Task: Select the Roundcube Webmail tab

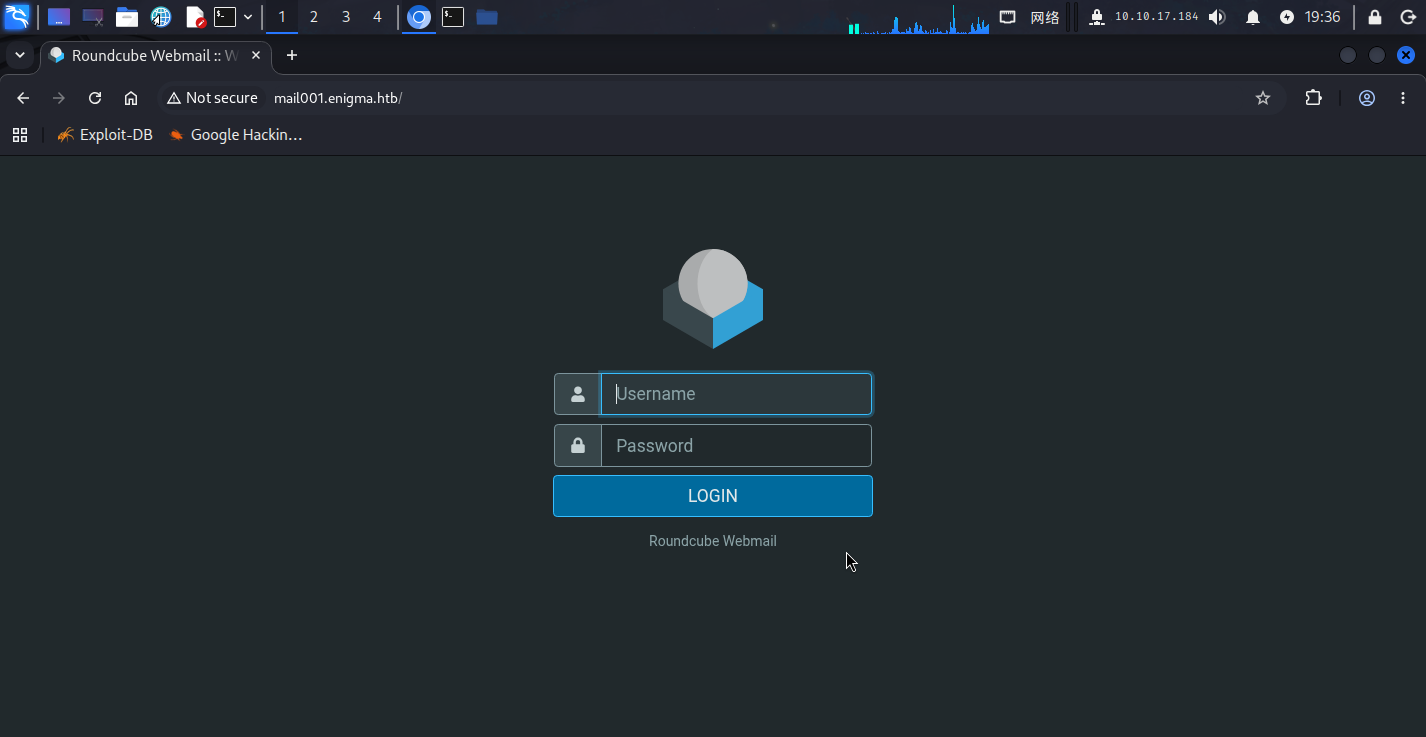Action: point(156,56)
